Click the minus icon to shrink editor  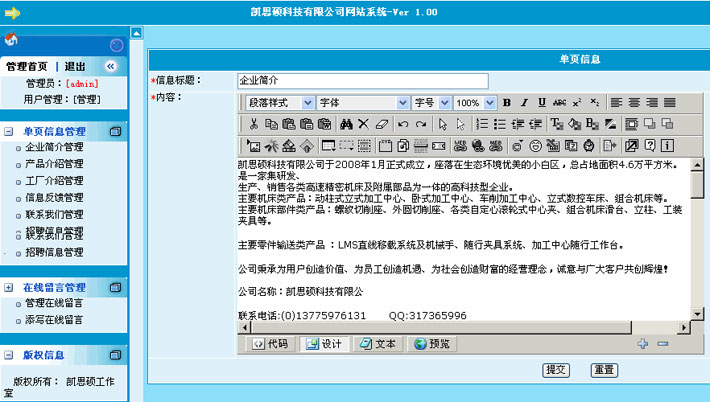point(662,344)
